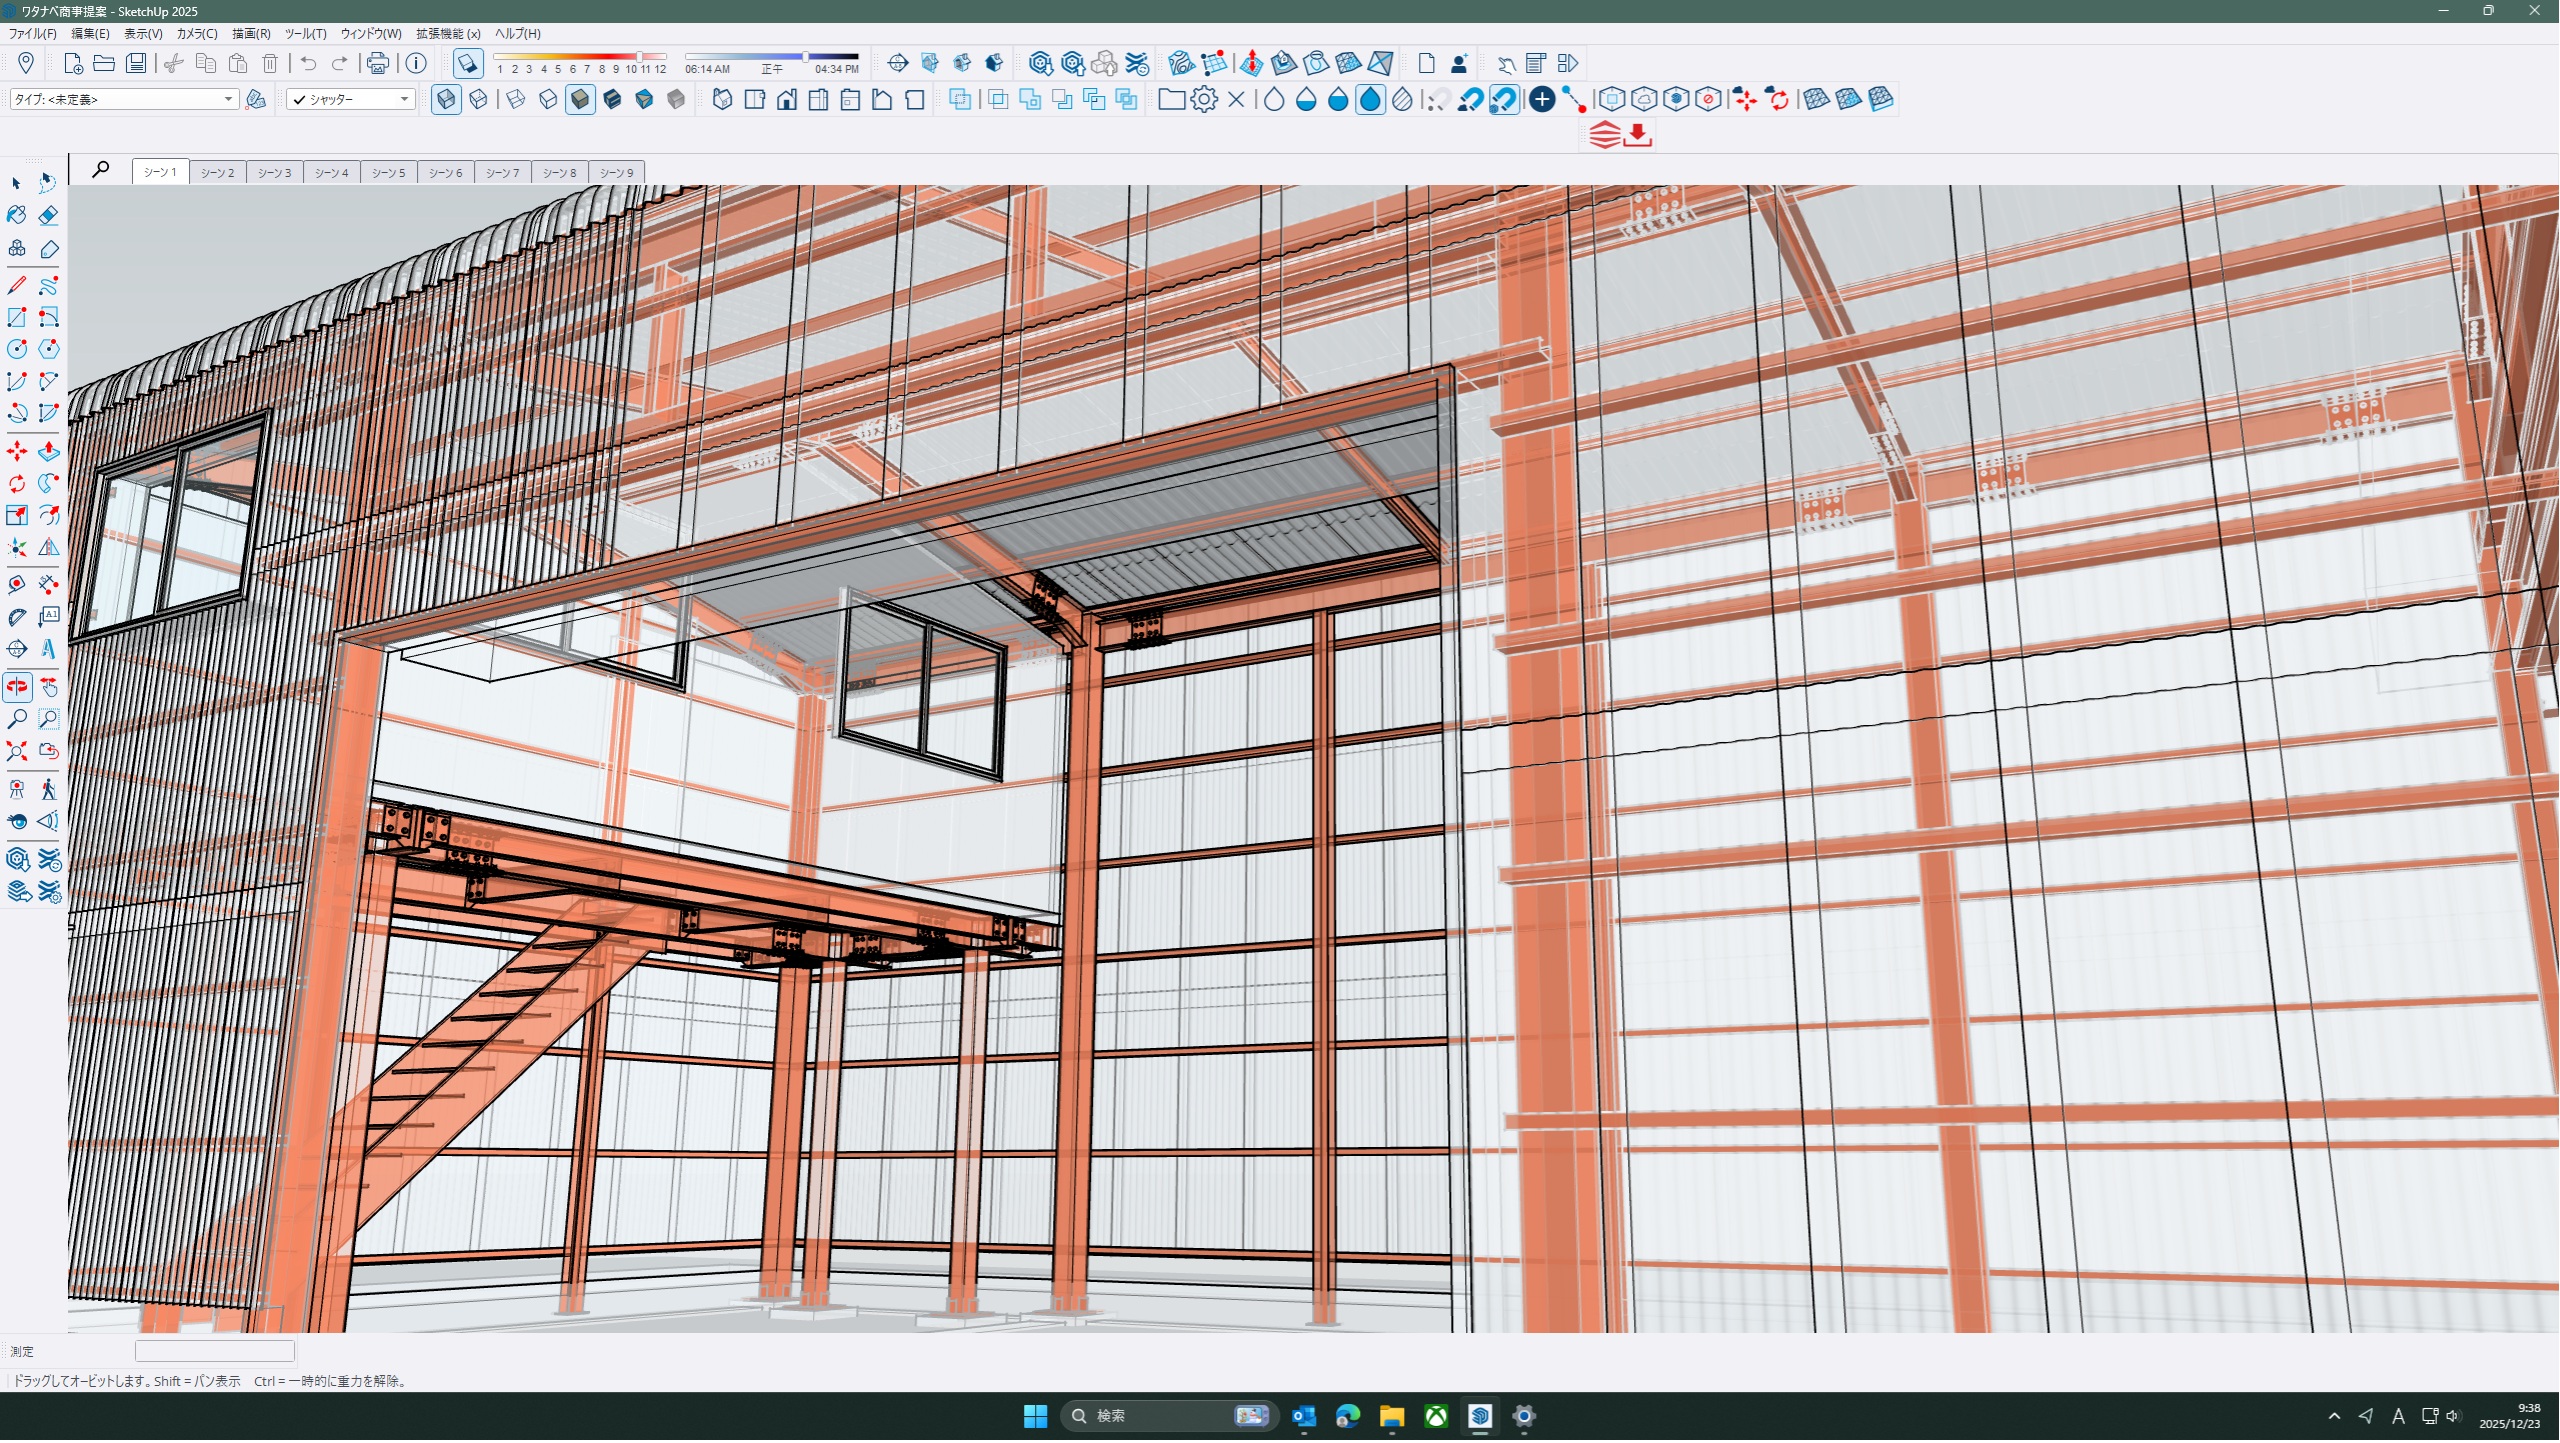Show hidden system tray icons chevron
The image size is (2560, 1443).
pyautogui.click(x=2334, y=1418)
